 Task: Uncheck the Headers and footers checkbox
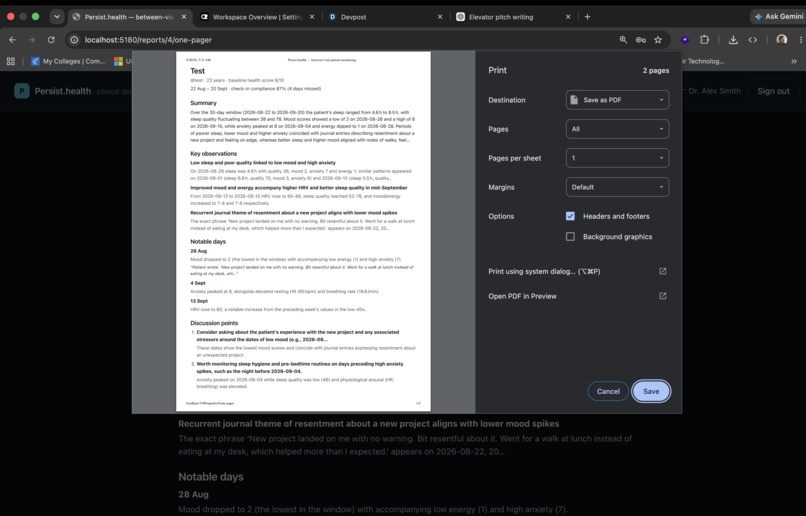570,216
